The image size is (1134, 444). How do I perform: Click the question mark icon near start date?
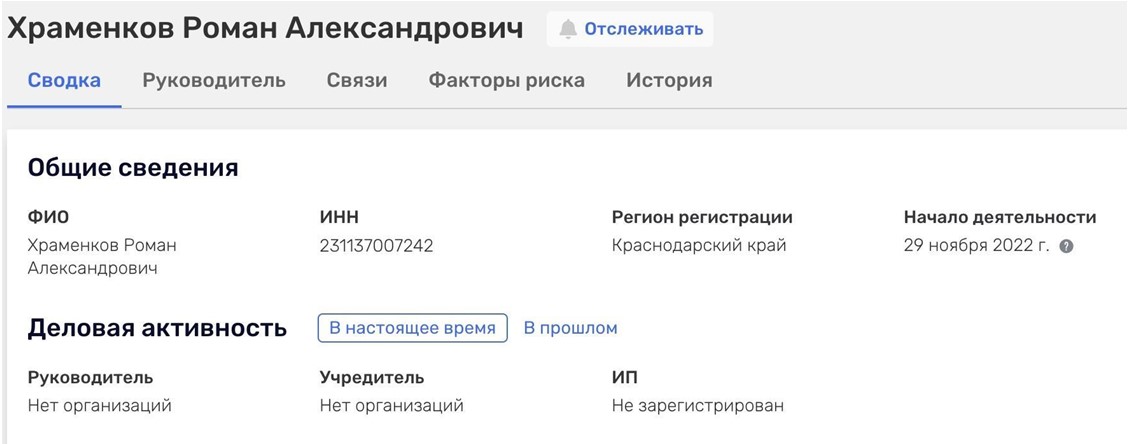(1066, 246)
